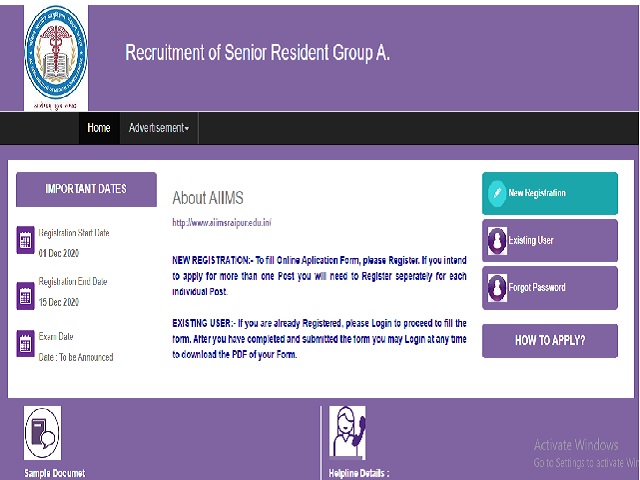640x480 pixels.
Task: Click 'Date : To be Announced' text
Action: coord(76,357)
